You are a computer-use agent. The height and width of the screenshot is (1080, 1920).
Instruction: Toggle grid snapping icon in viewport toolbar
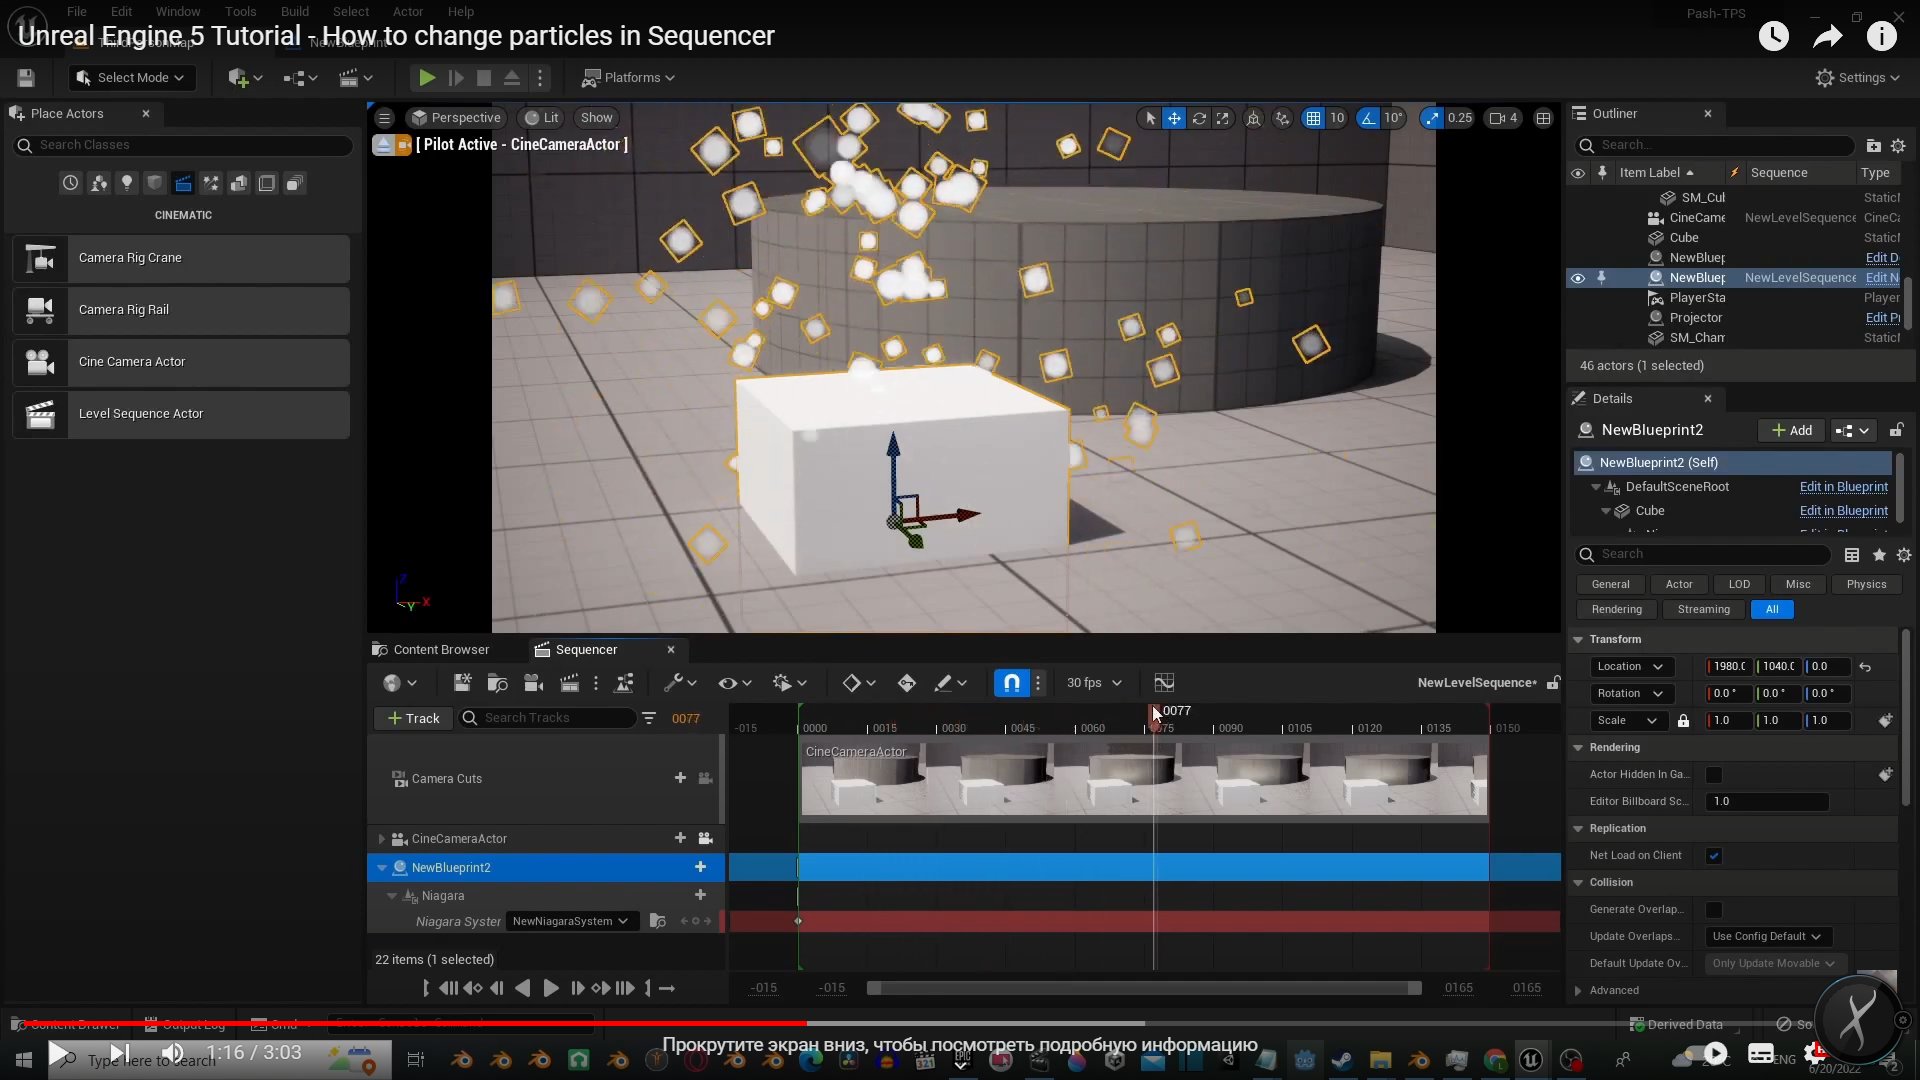point(1313,118)
